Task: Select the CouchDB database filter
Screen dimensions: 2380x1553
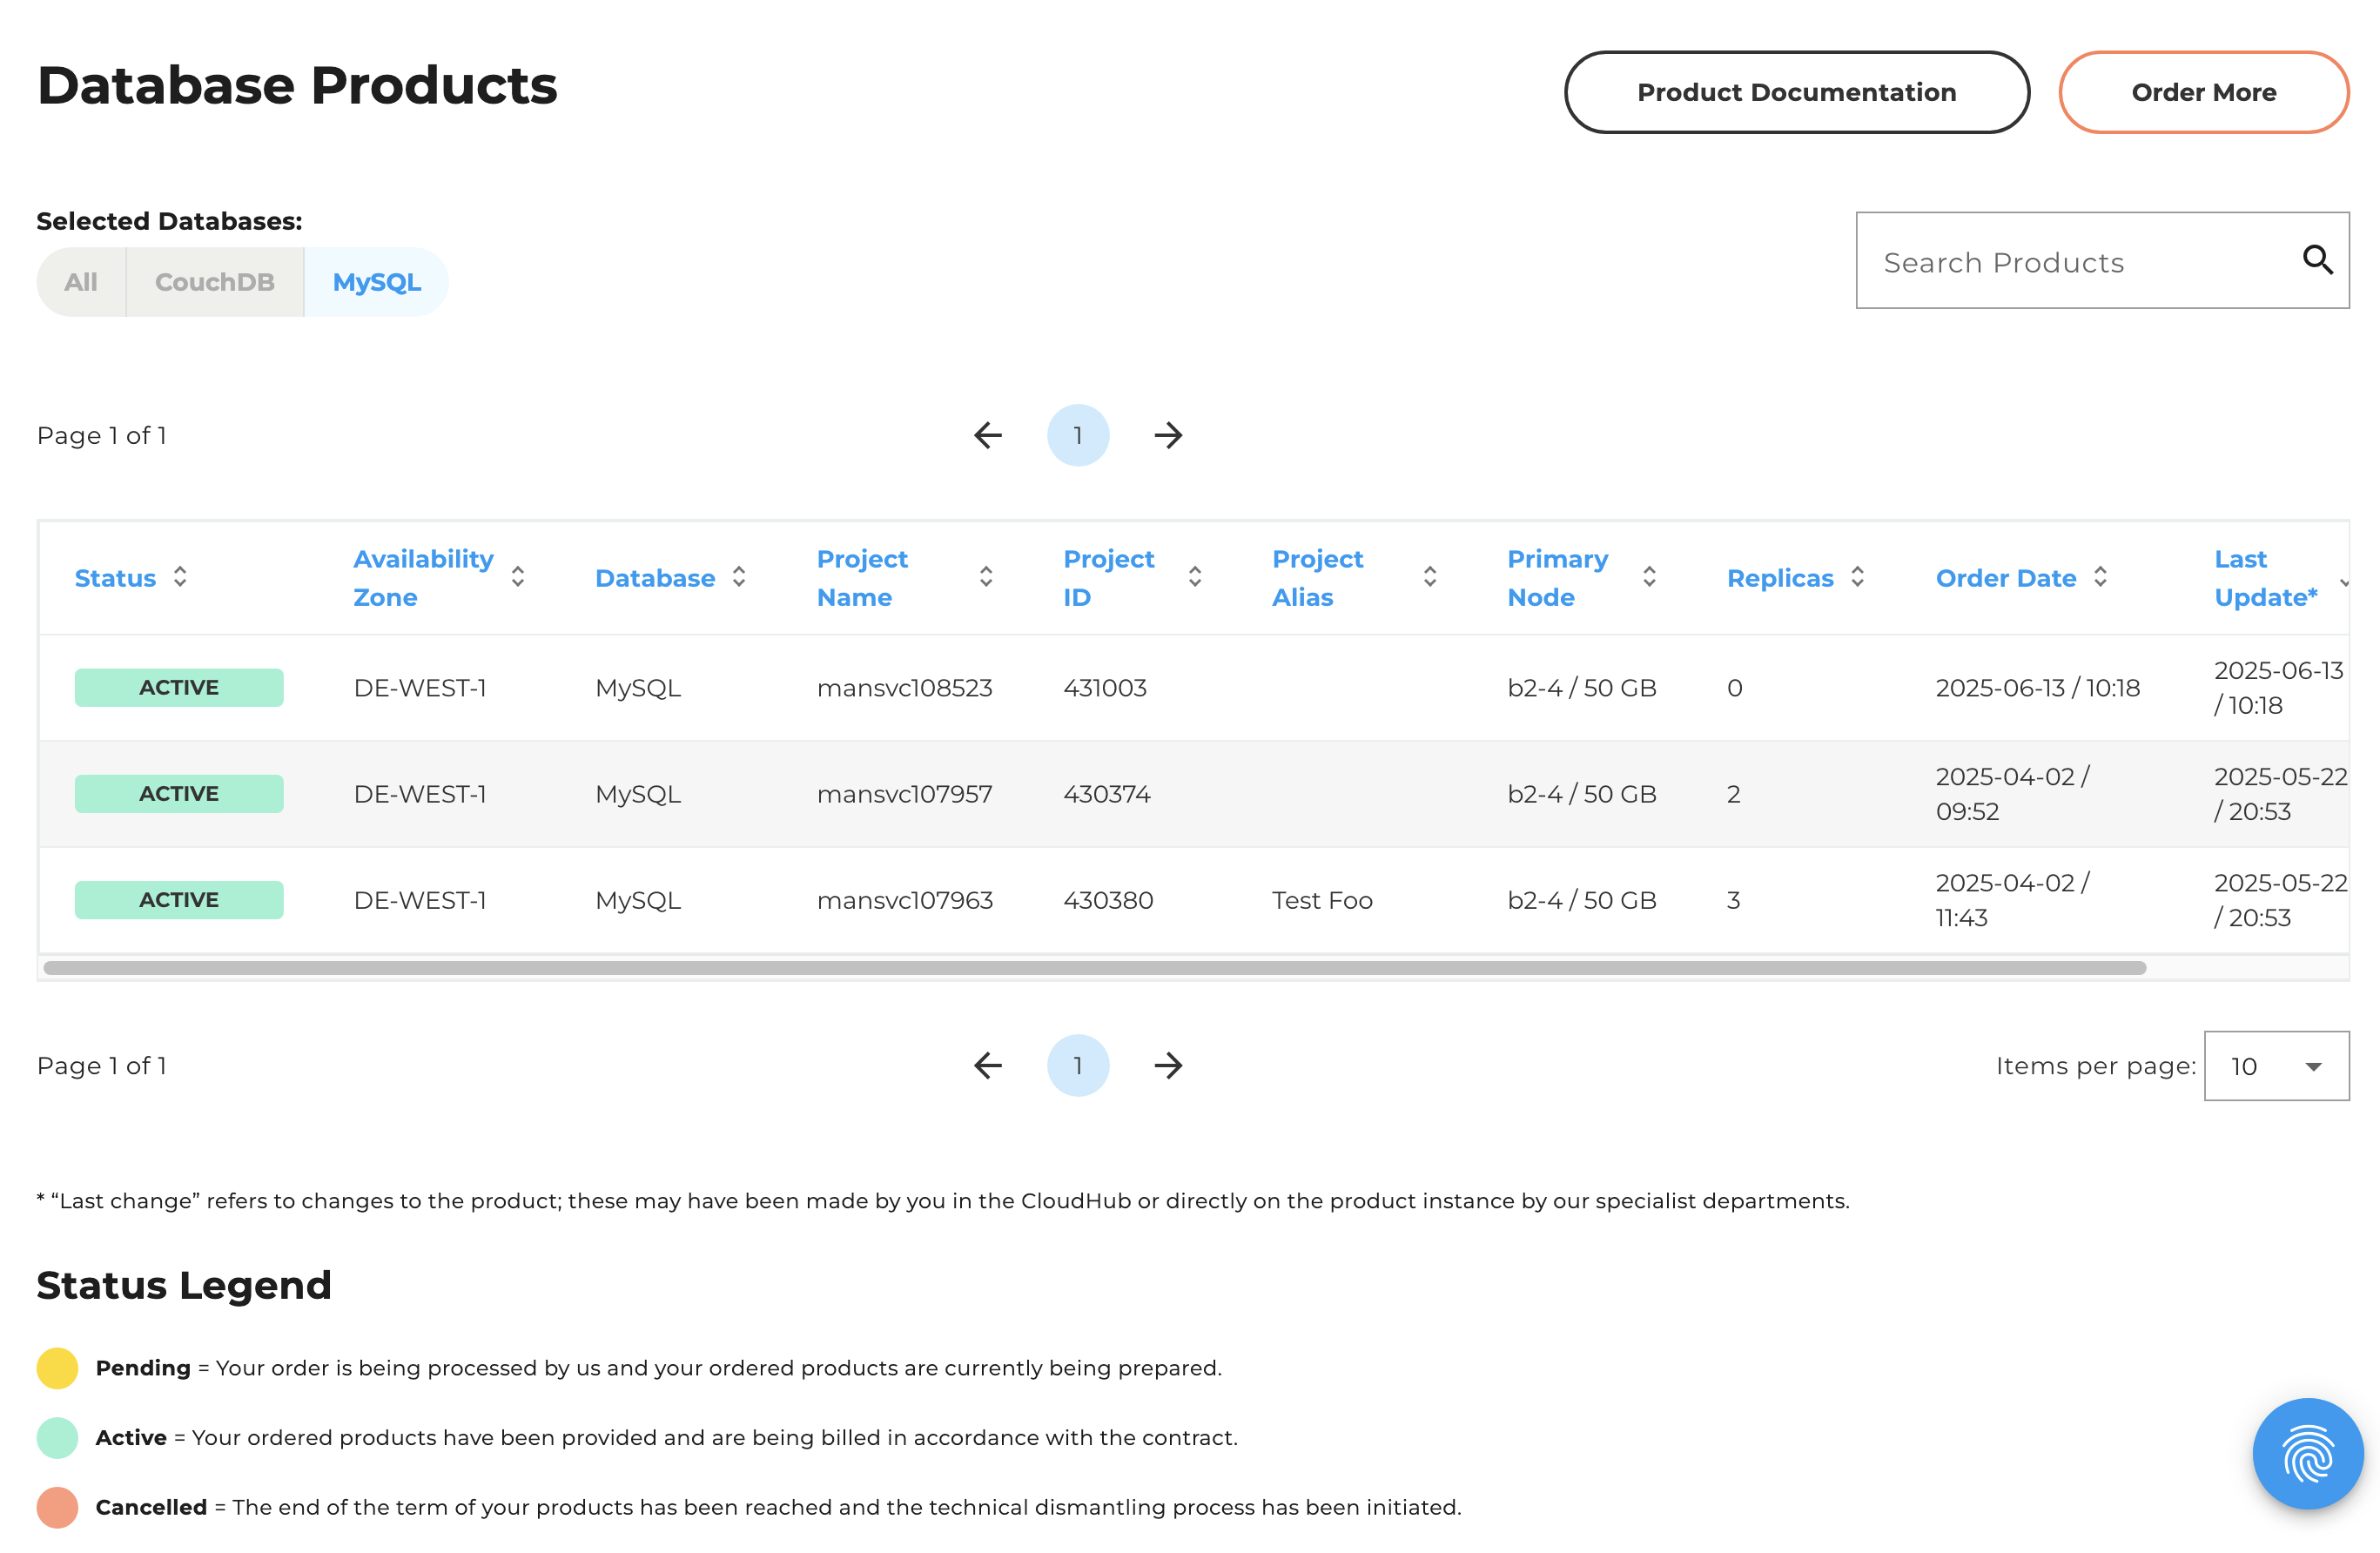Action: [214, 281]
